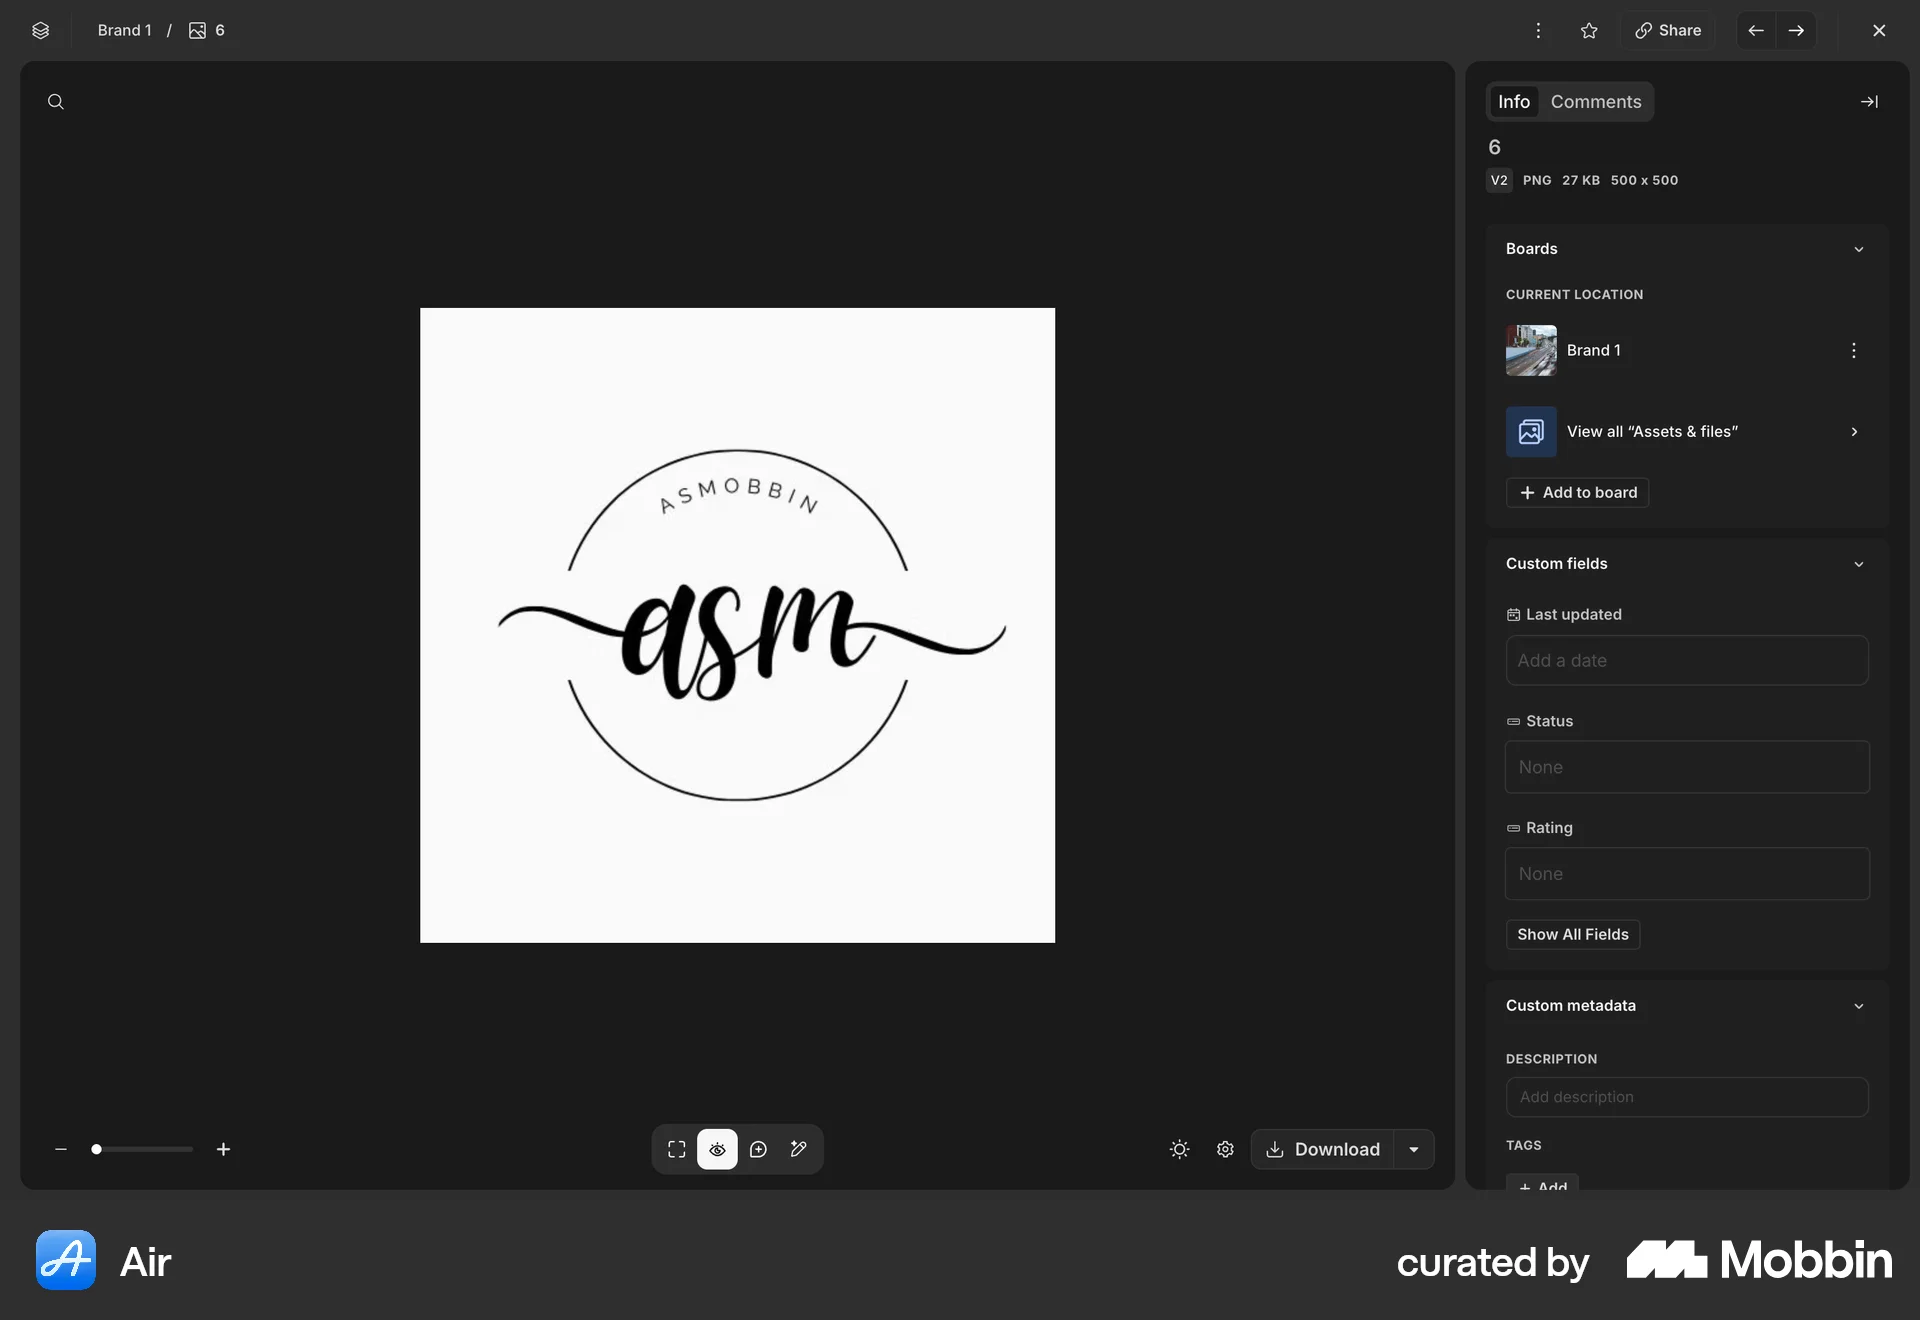1920x1320 pixels.
Task: Click the 500 x 500 dimensions text
Action: pyautogui.click(x=1644, y=180)
